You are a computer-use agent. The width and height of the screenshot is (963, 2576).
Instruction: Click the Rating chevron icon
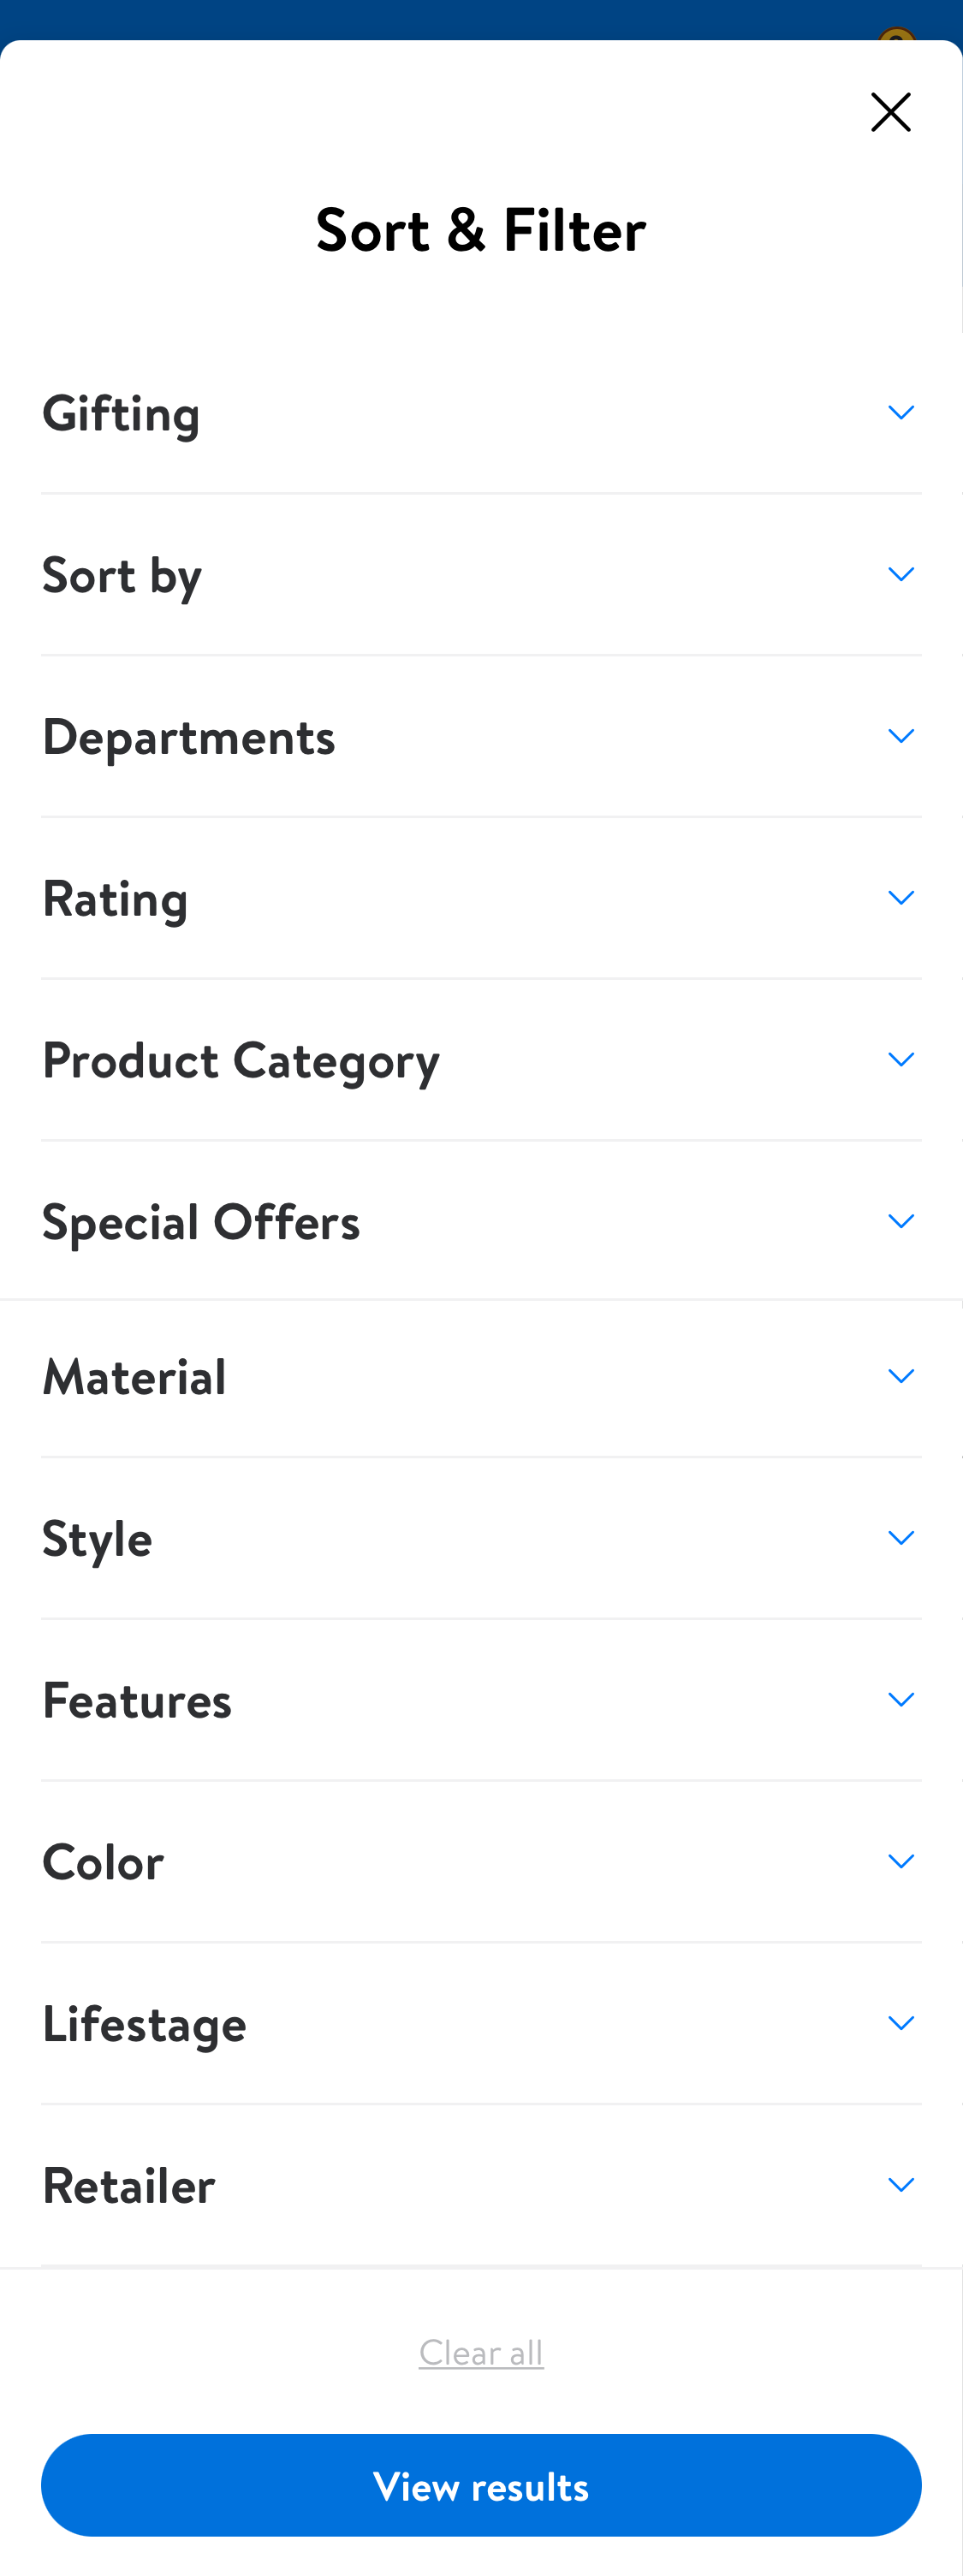click(900, 897)
